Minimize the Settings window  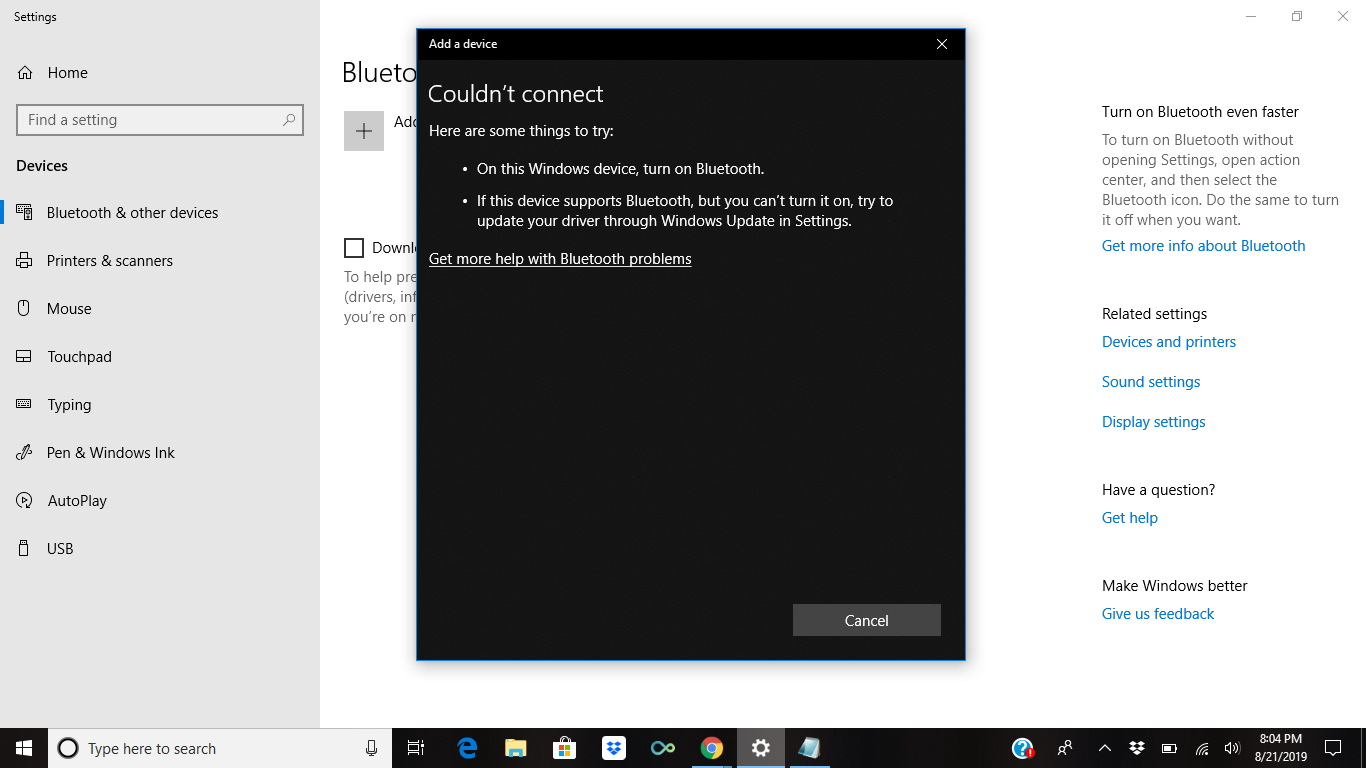click(1251, 16)
